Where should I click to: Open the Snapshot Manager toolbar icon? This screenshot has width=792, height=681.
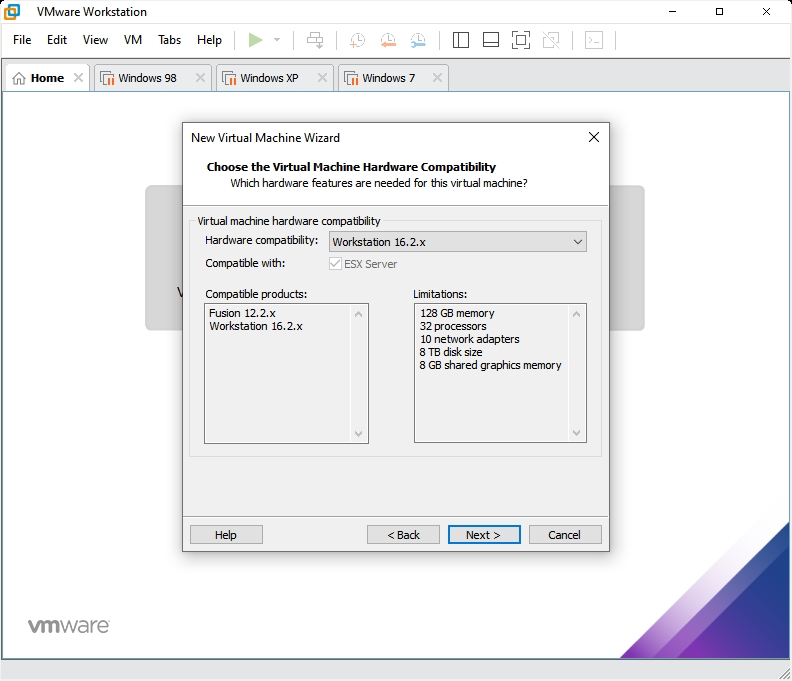click(x=418, y=40)
